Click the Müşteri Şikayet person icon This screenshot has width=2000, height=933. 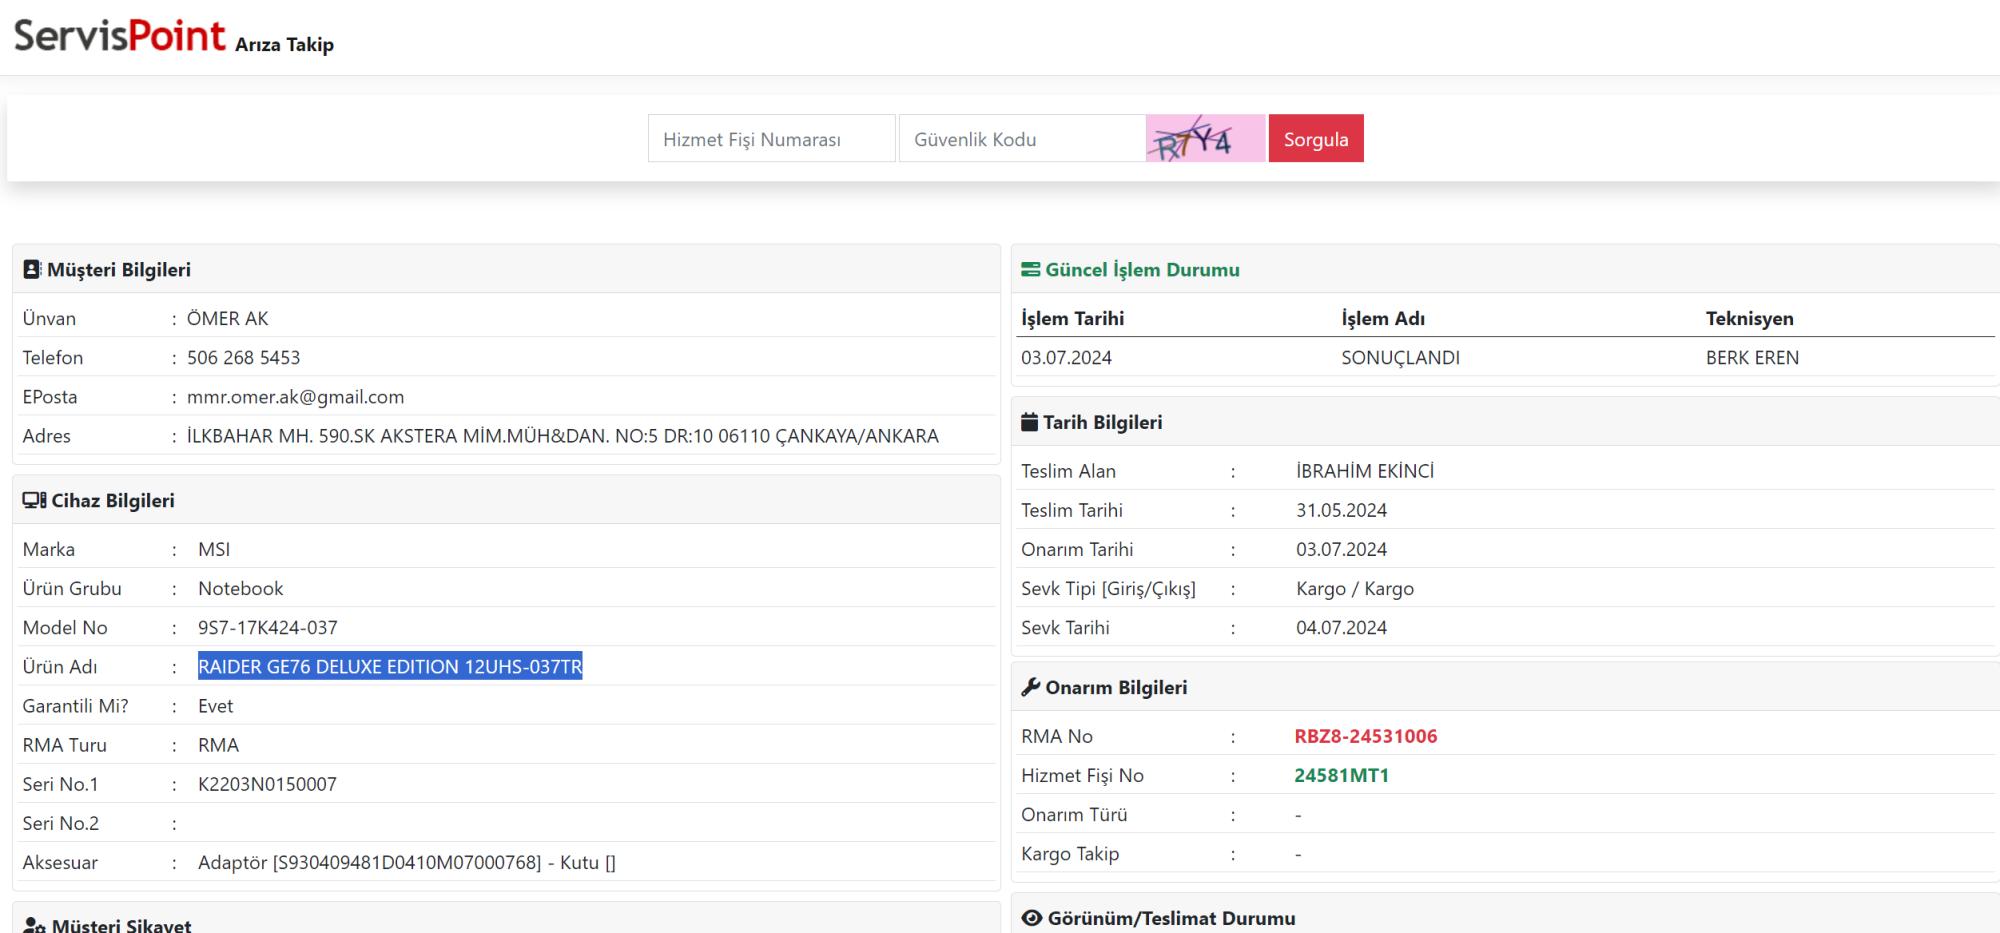(34, 925)
